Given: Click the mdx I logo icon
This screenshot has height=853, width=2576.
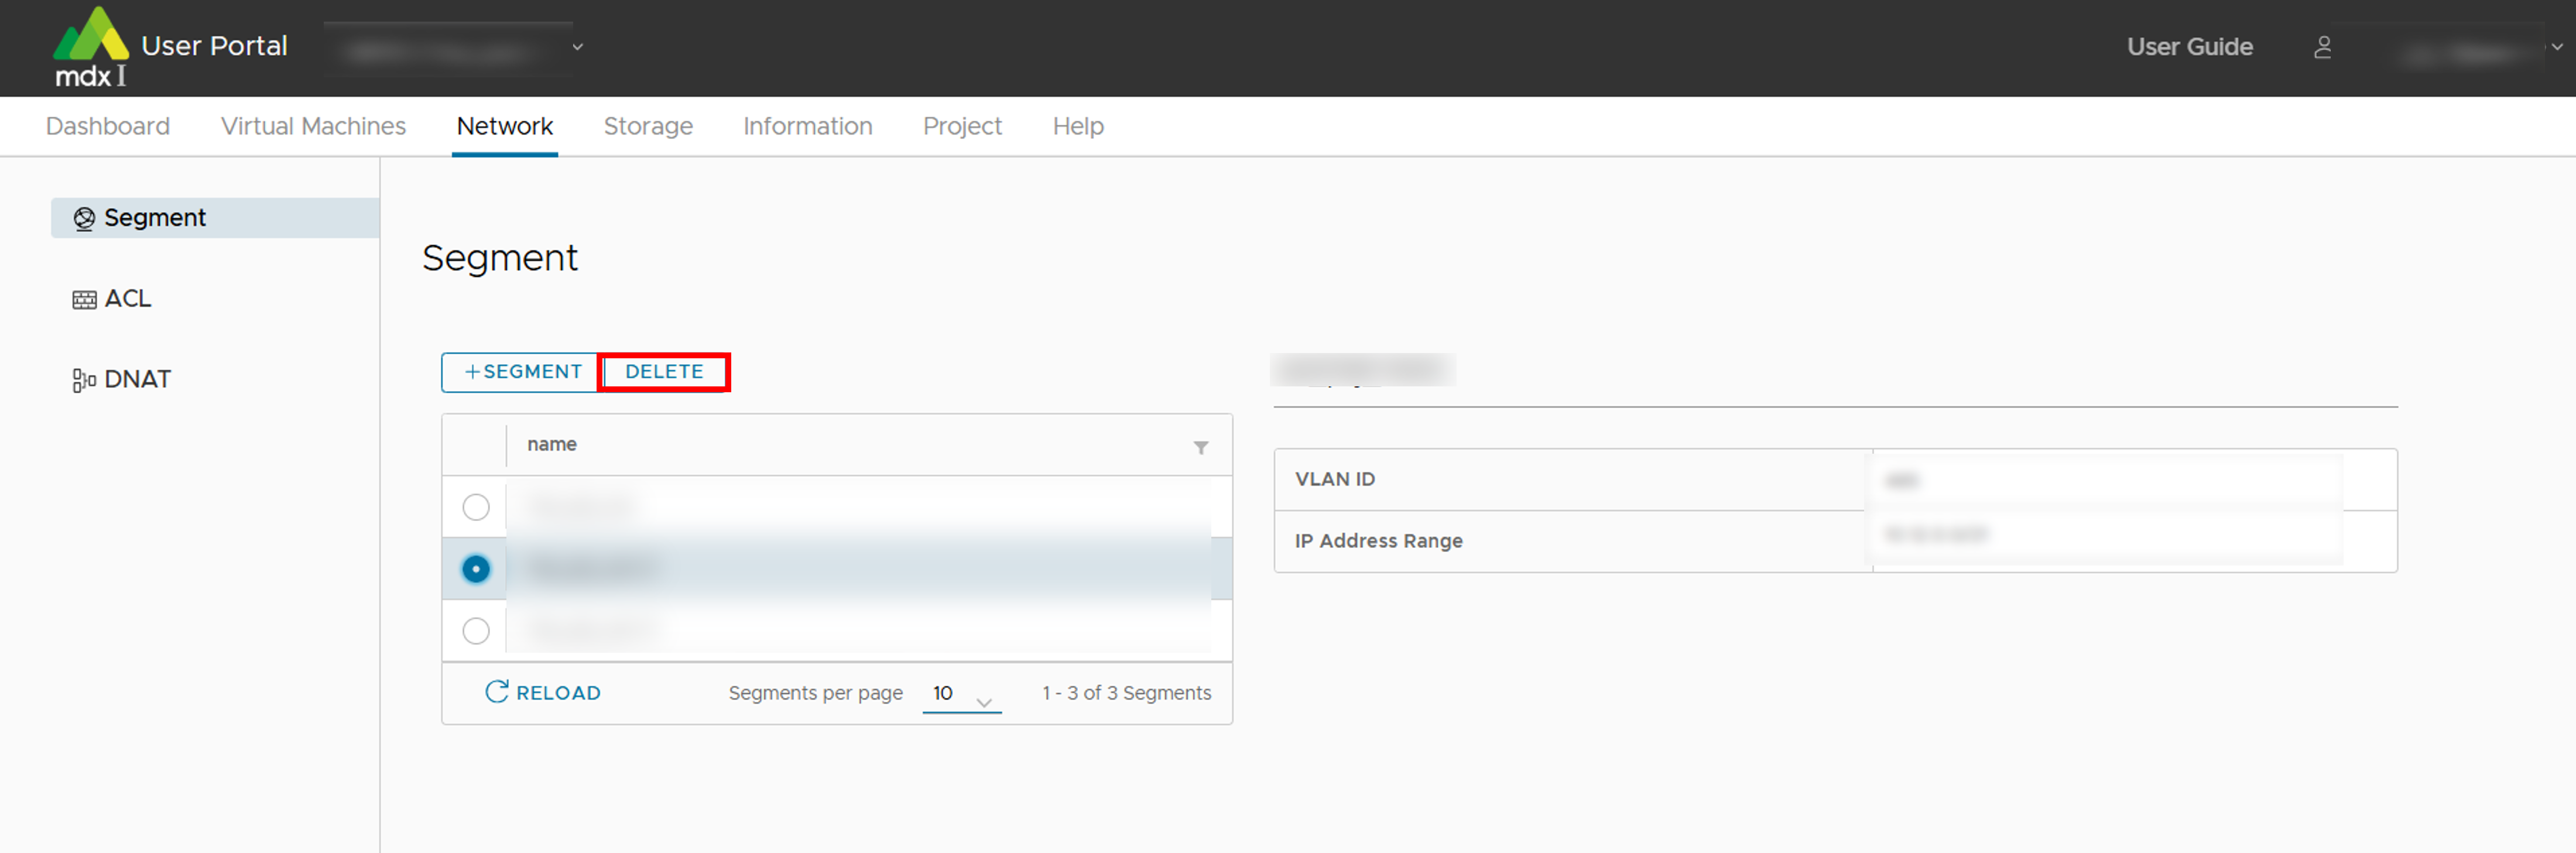Looking at the screenshot, I should point(90,45).
